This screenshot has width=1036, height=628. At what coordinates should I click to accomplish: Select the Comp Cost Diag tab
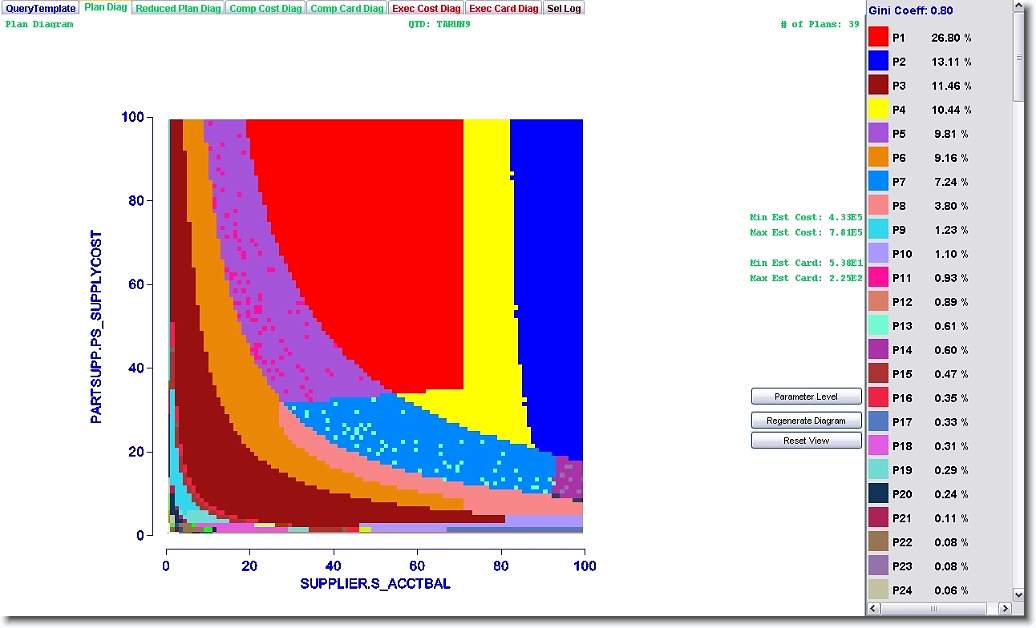[264, 8]
